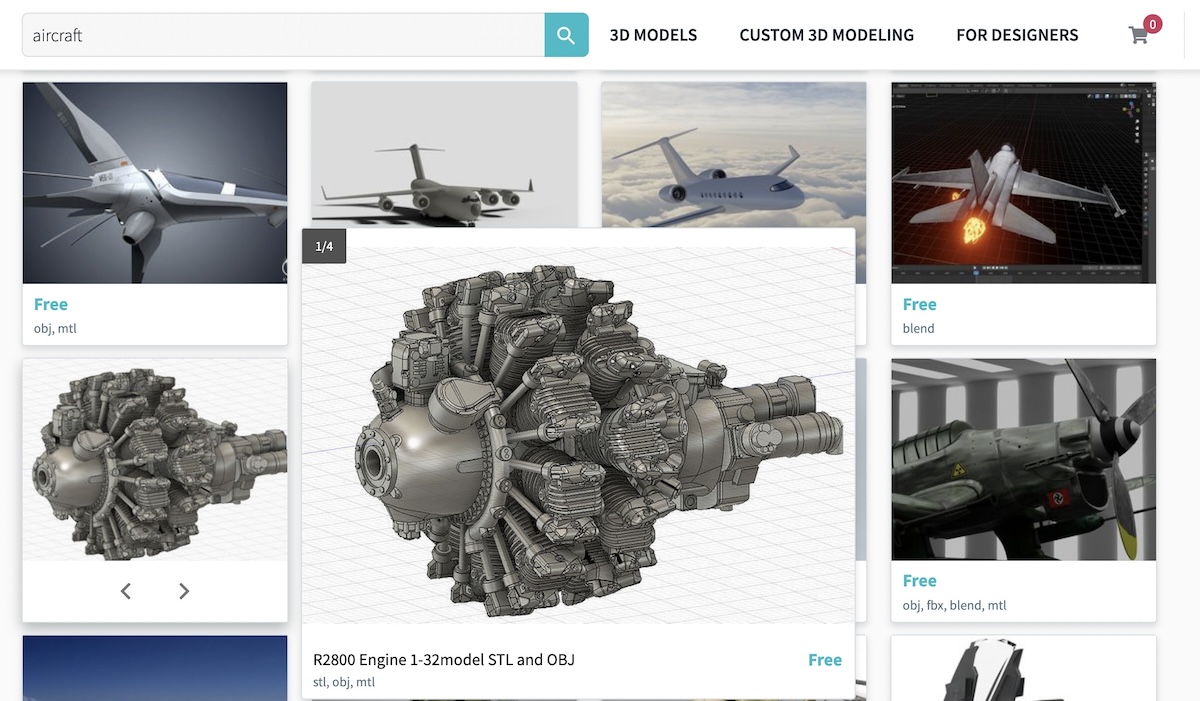The width and height of the screenshot is (1200, 701).
Task: Click the search magnifier button
Action: click(566, 35)
